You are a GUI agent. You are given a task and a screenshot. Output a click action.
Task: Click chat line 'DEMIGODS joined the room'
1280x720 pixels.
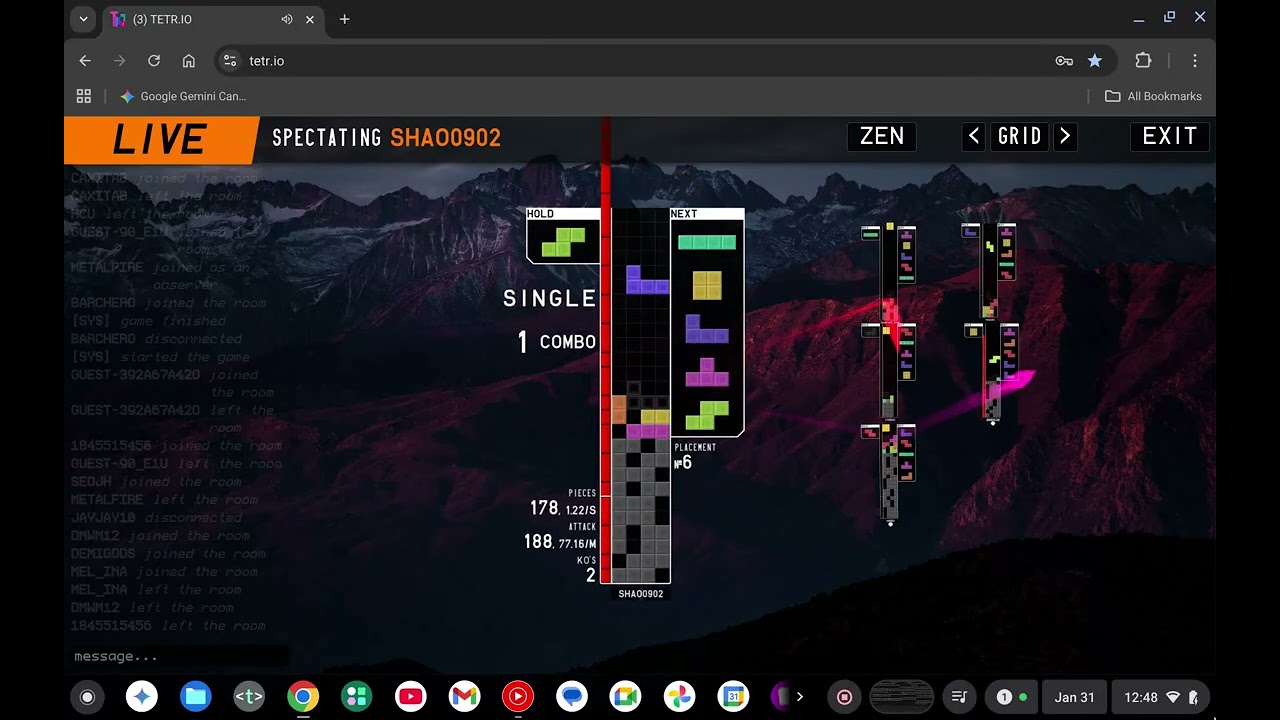(x=168, y=554)
